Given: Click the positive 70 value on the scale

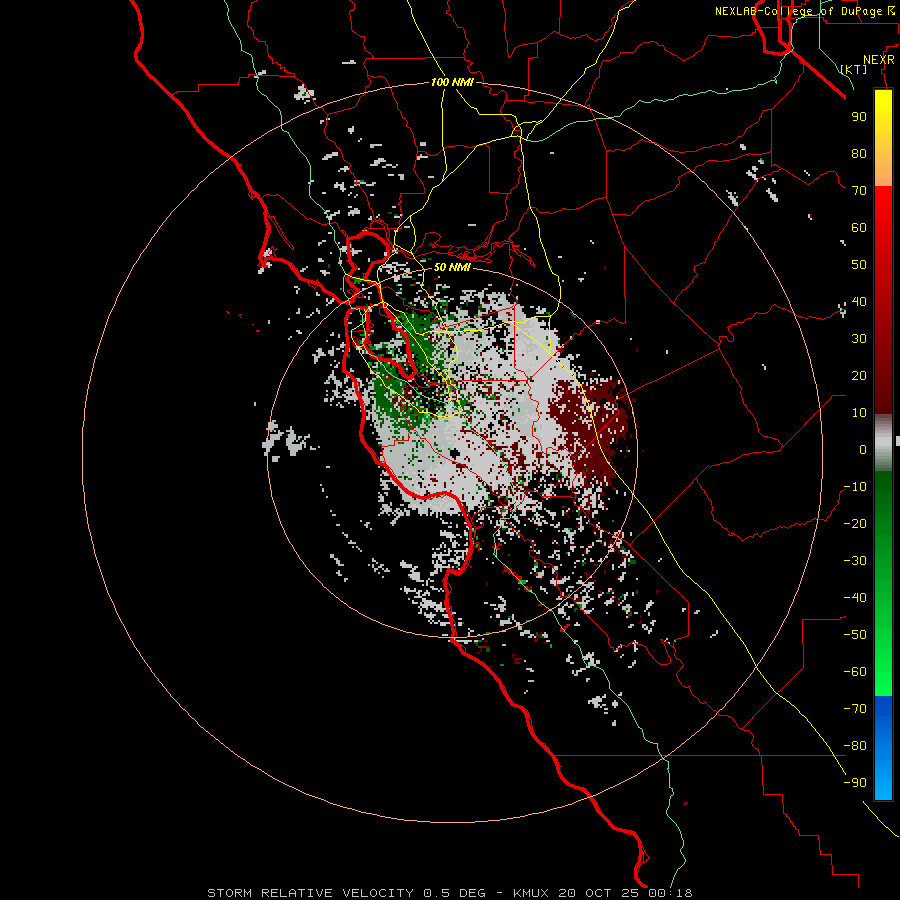Looking at the screenshot, I should pyautogui.click(x=859, y=191).
